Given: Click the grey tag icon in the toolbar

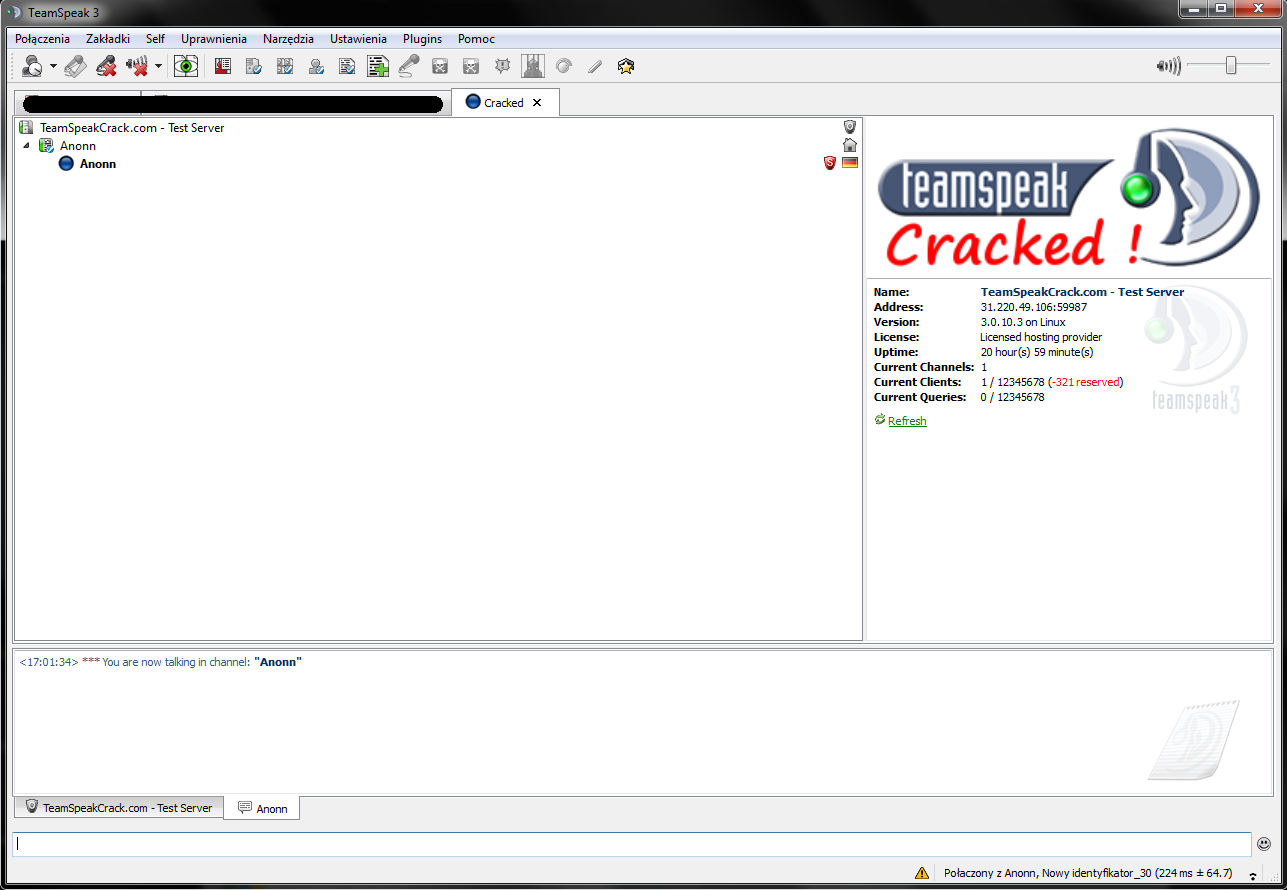Looking at the screenshot, I should click(x=75, y=66).
